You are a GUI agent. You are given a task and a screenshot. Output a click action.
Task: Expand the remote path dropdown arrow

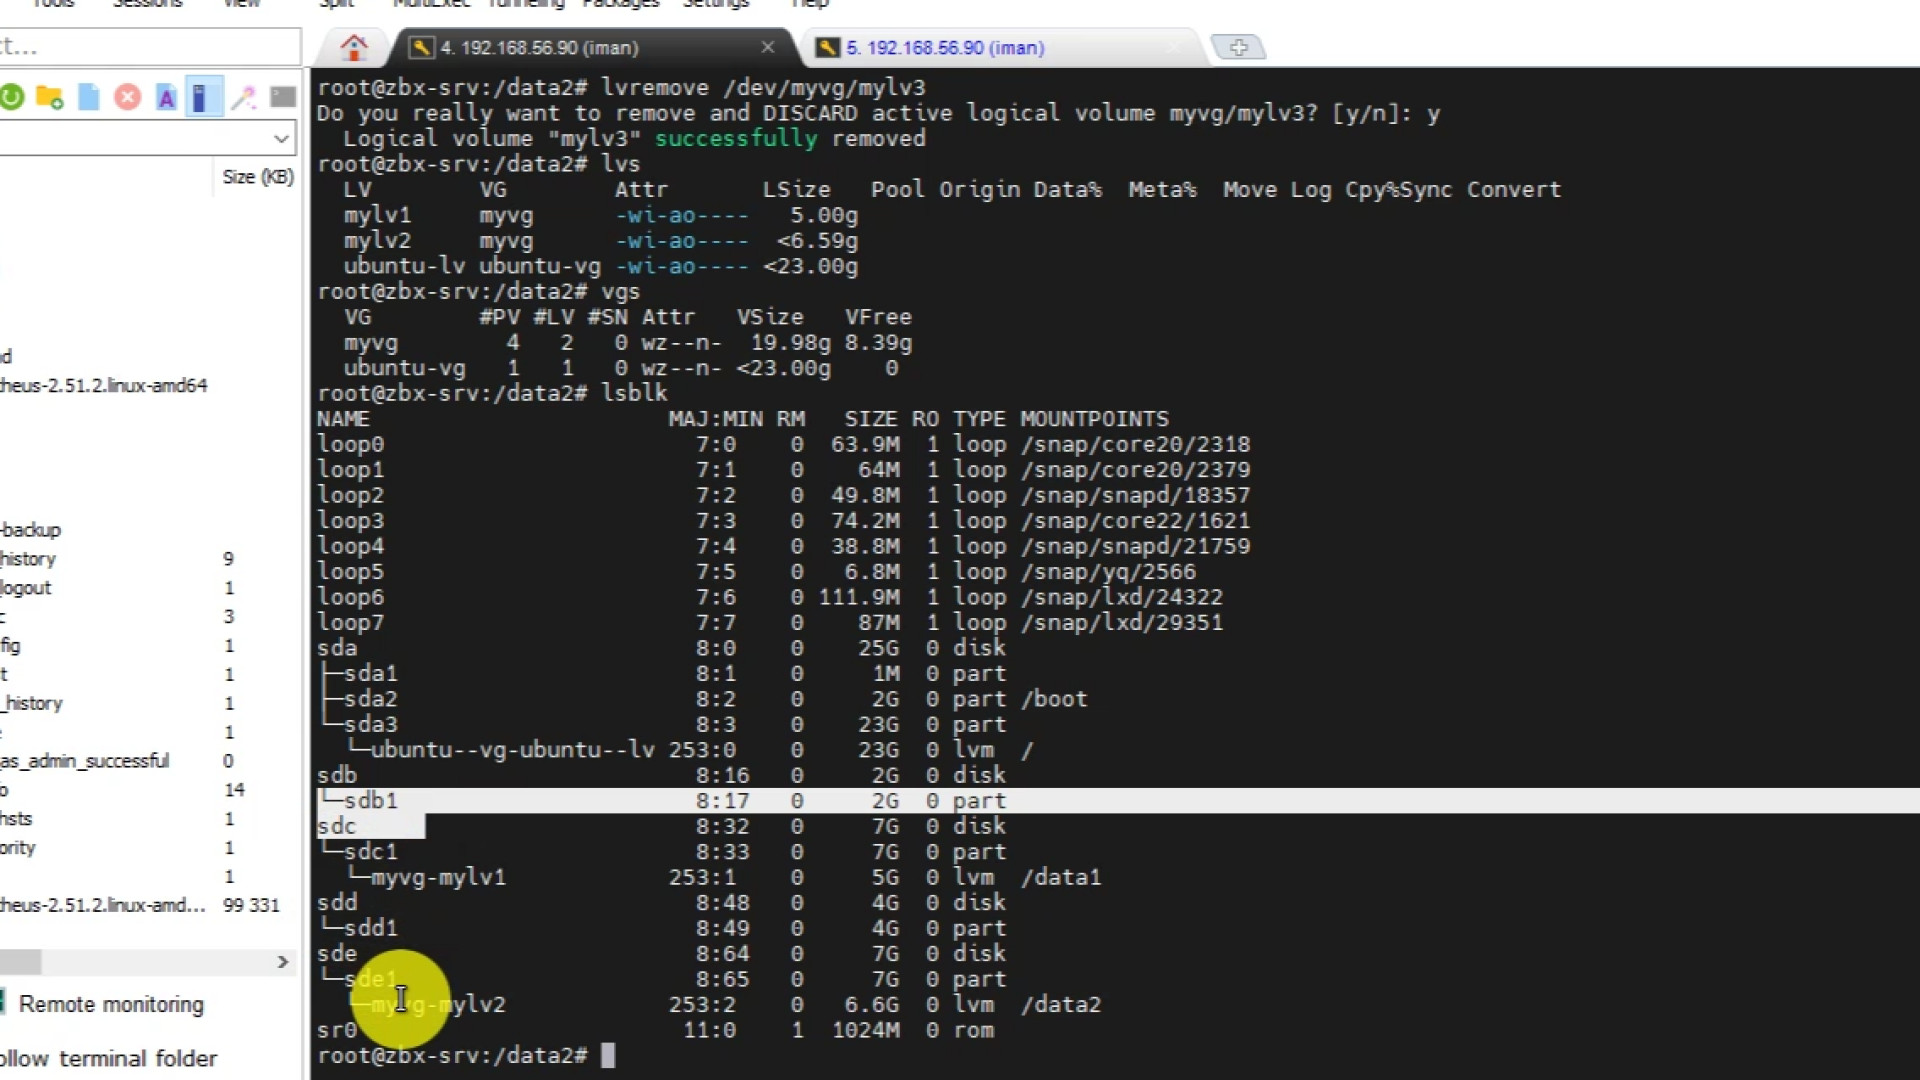[x=281, y=138]
